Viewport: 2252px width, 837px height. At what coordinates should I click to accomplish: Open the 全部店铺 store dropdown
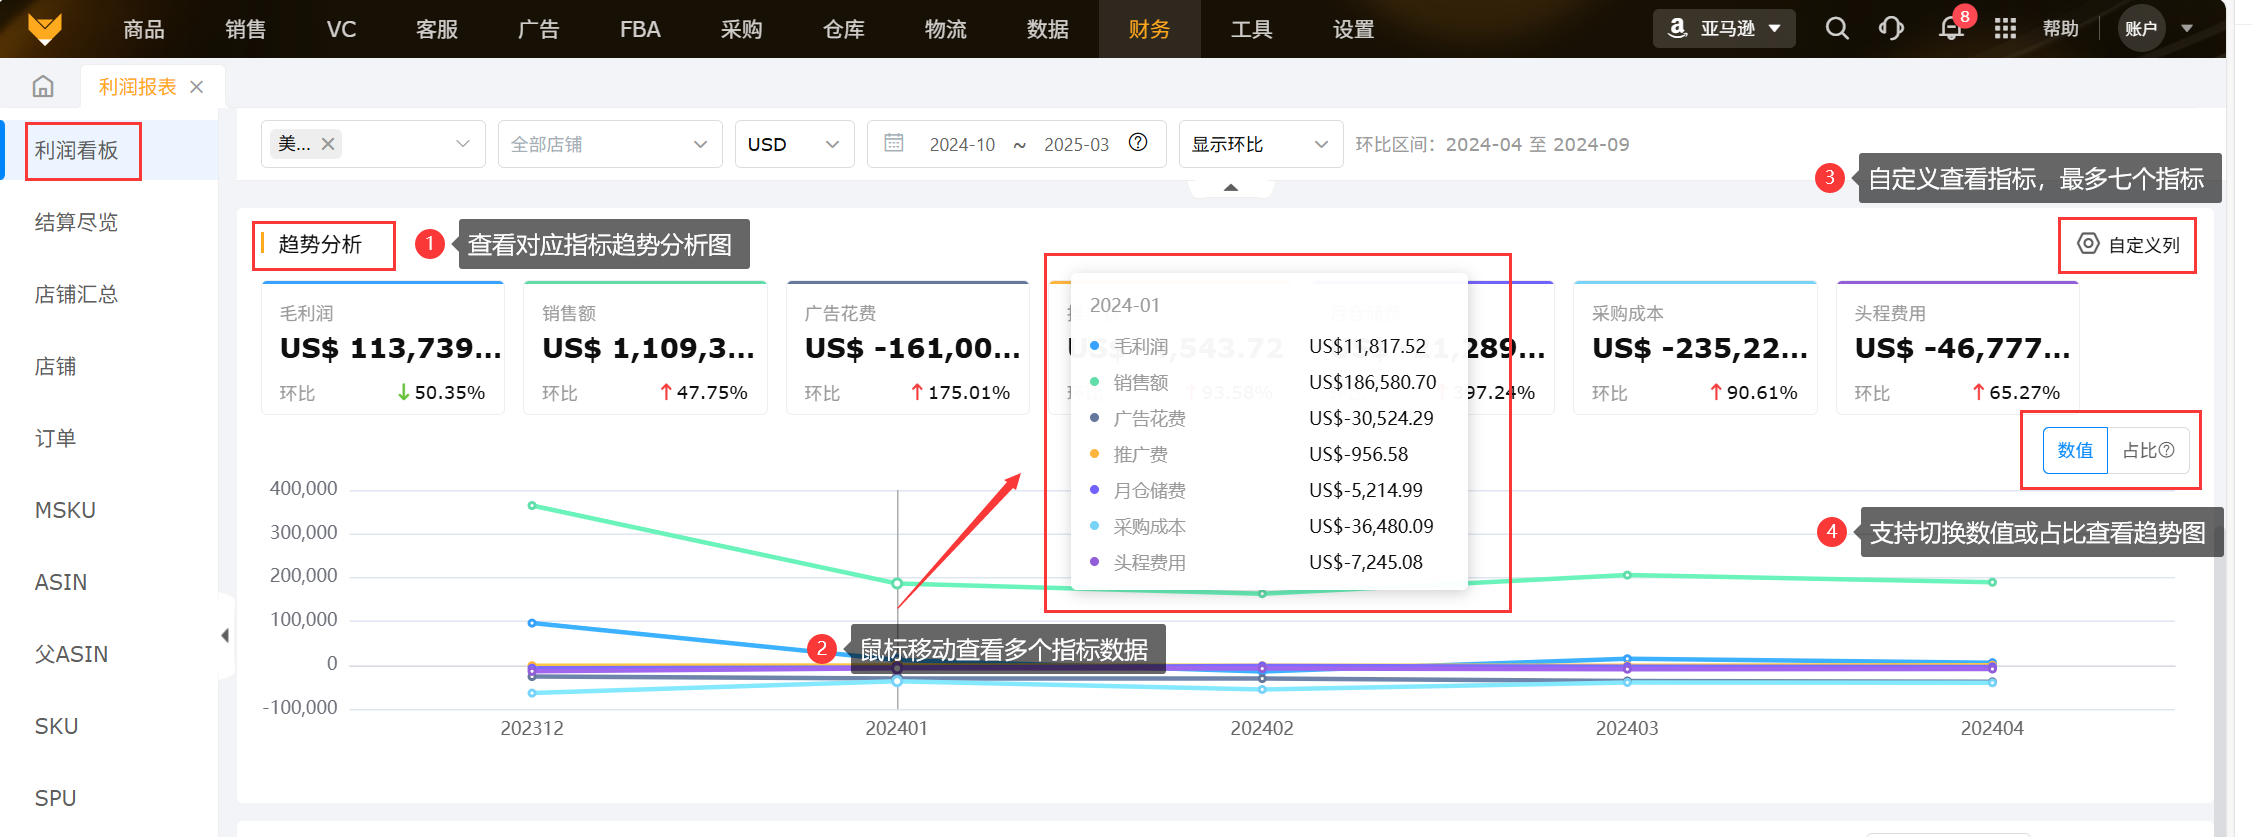610,144
